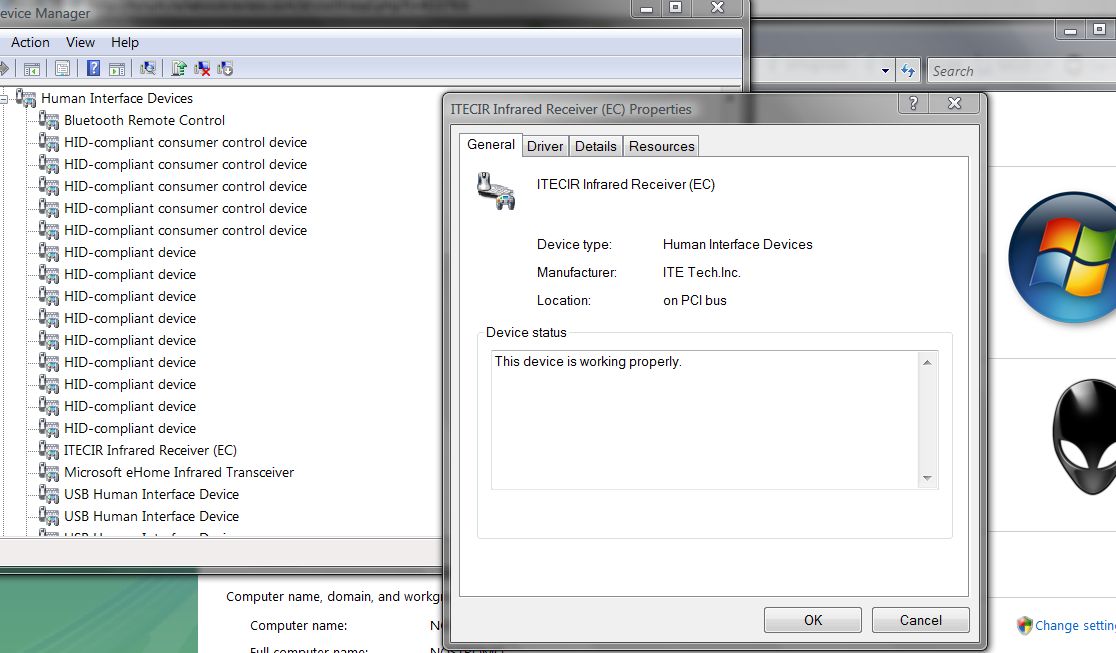Screen dimensions: 1116x653
Task: Open the Action menu in Device Manager
Action: (30, 42)
